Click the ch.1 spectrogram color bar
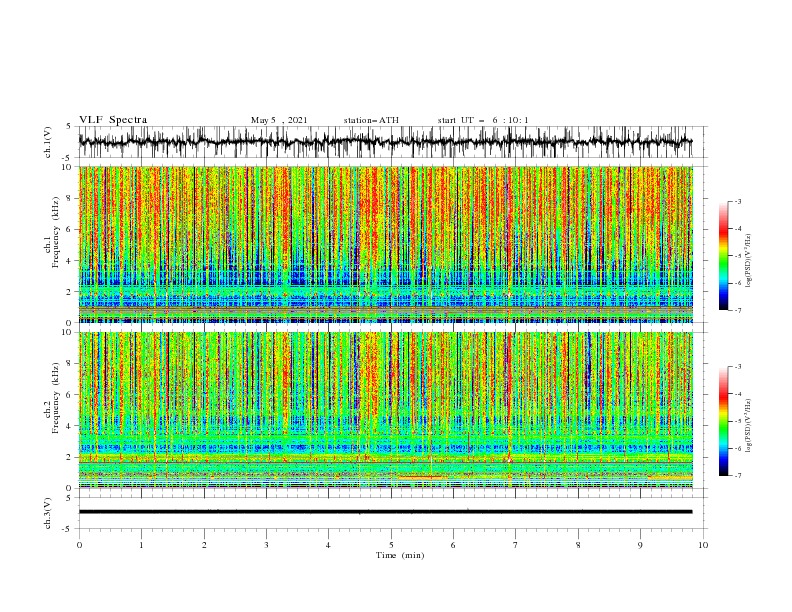The image size is (792, 612). point(723,256)
